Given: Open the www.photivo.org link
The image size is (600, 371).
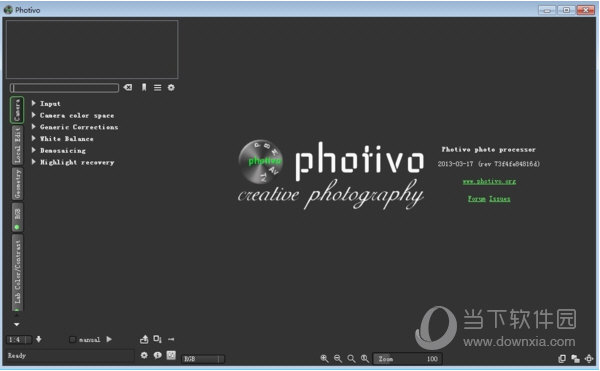Looking at the screenshot, I should 489,181.
